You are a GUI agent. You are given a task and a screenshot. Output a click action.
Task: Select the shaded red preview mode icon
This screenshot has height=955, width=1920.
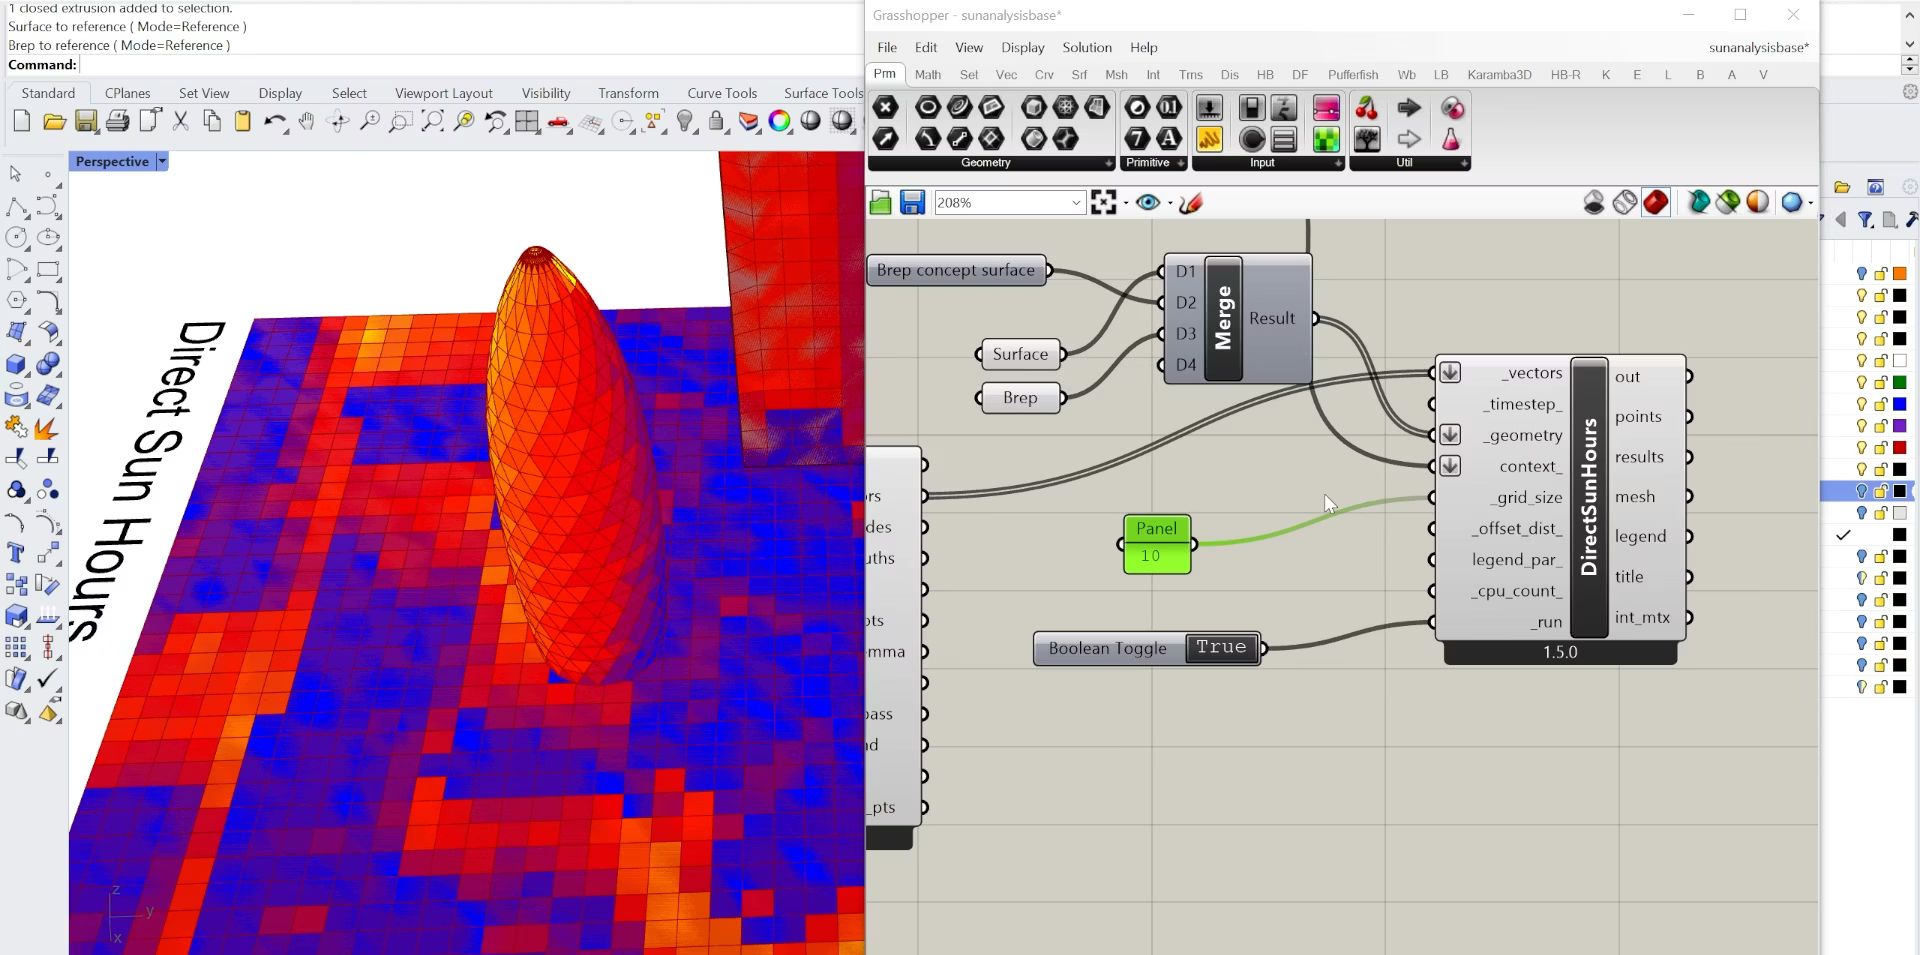click(x=1656, y=203)
